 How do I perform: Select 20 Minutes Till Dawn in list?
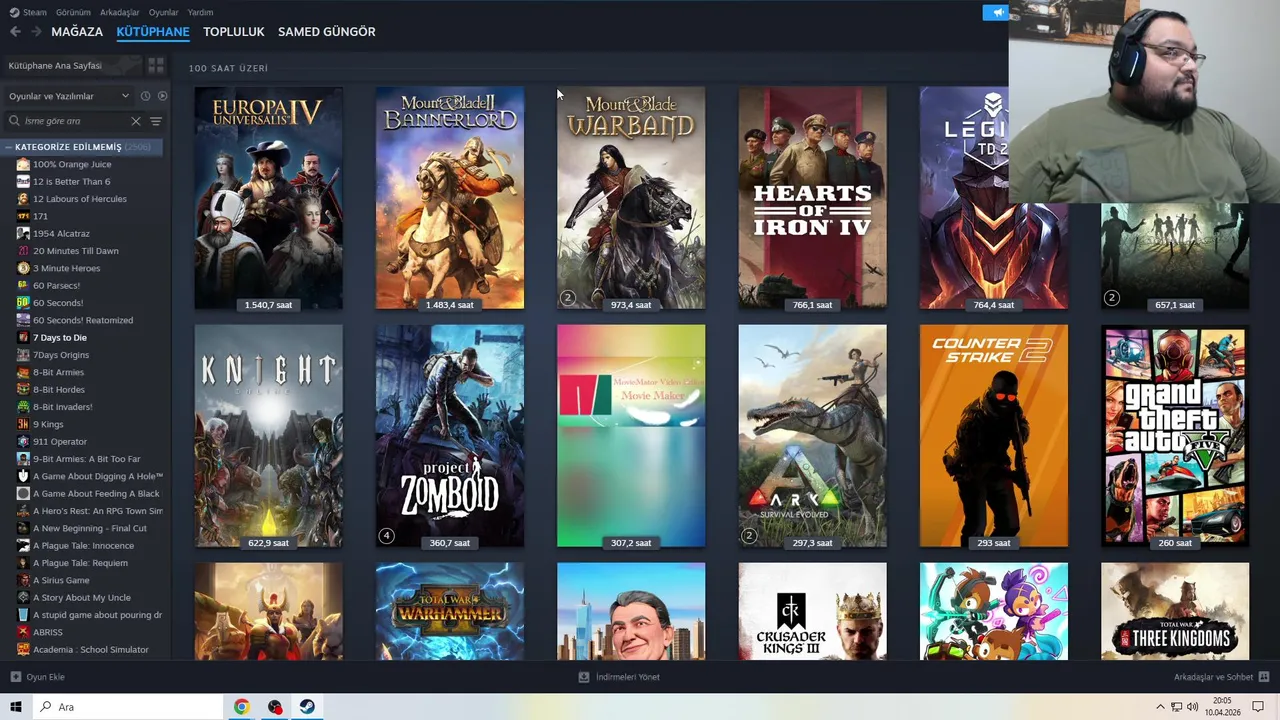[76, 251]
